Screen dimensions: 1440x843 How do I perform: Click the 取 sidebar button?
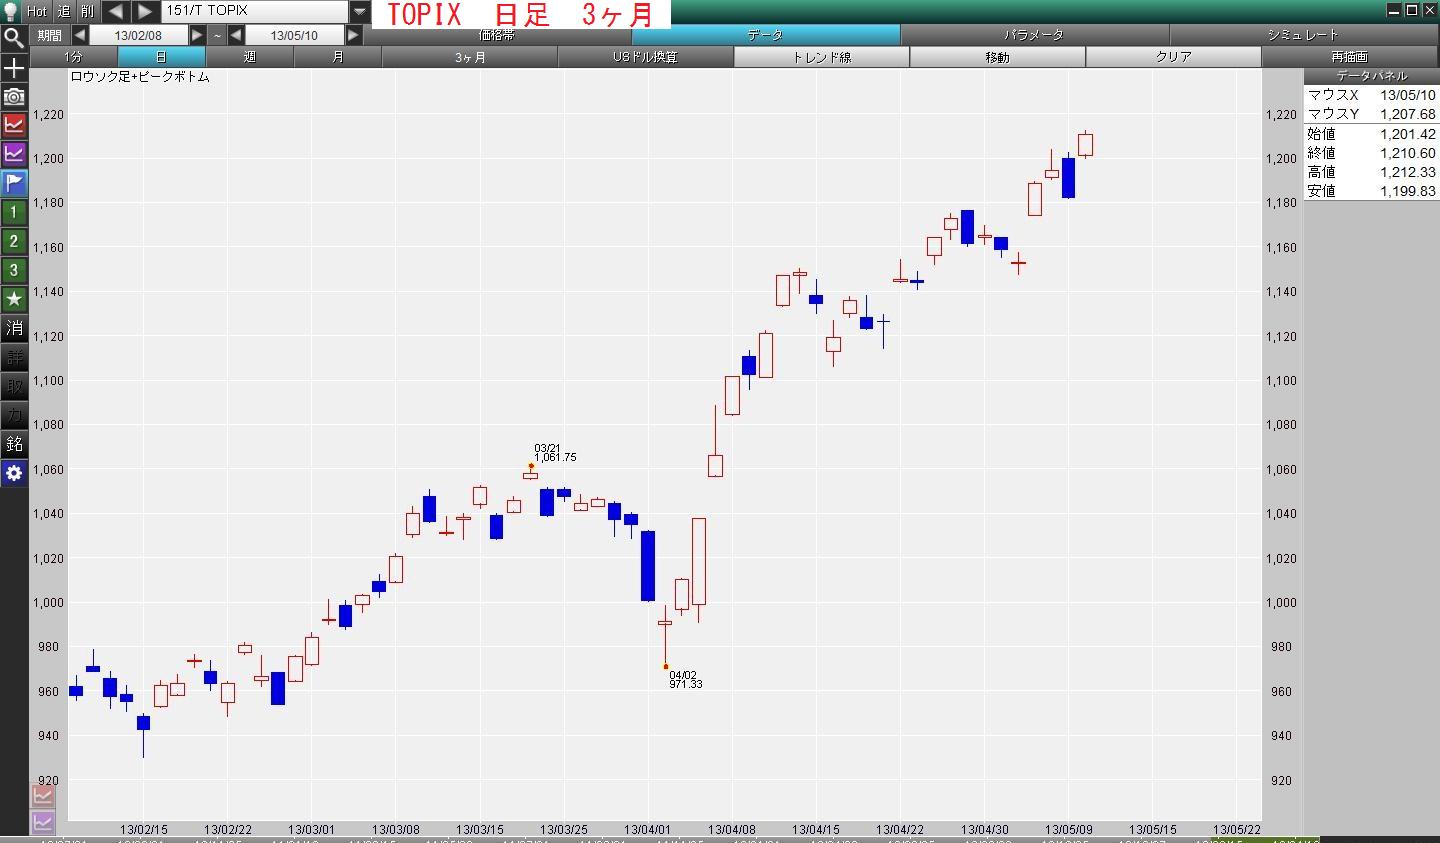pyautogui.click(x=14, y=386)
